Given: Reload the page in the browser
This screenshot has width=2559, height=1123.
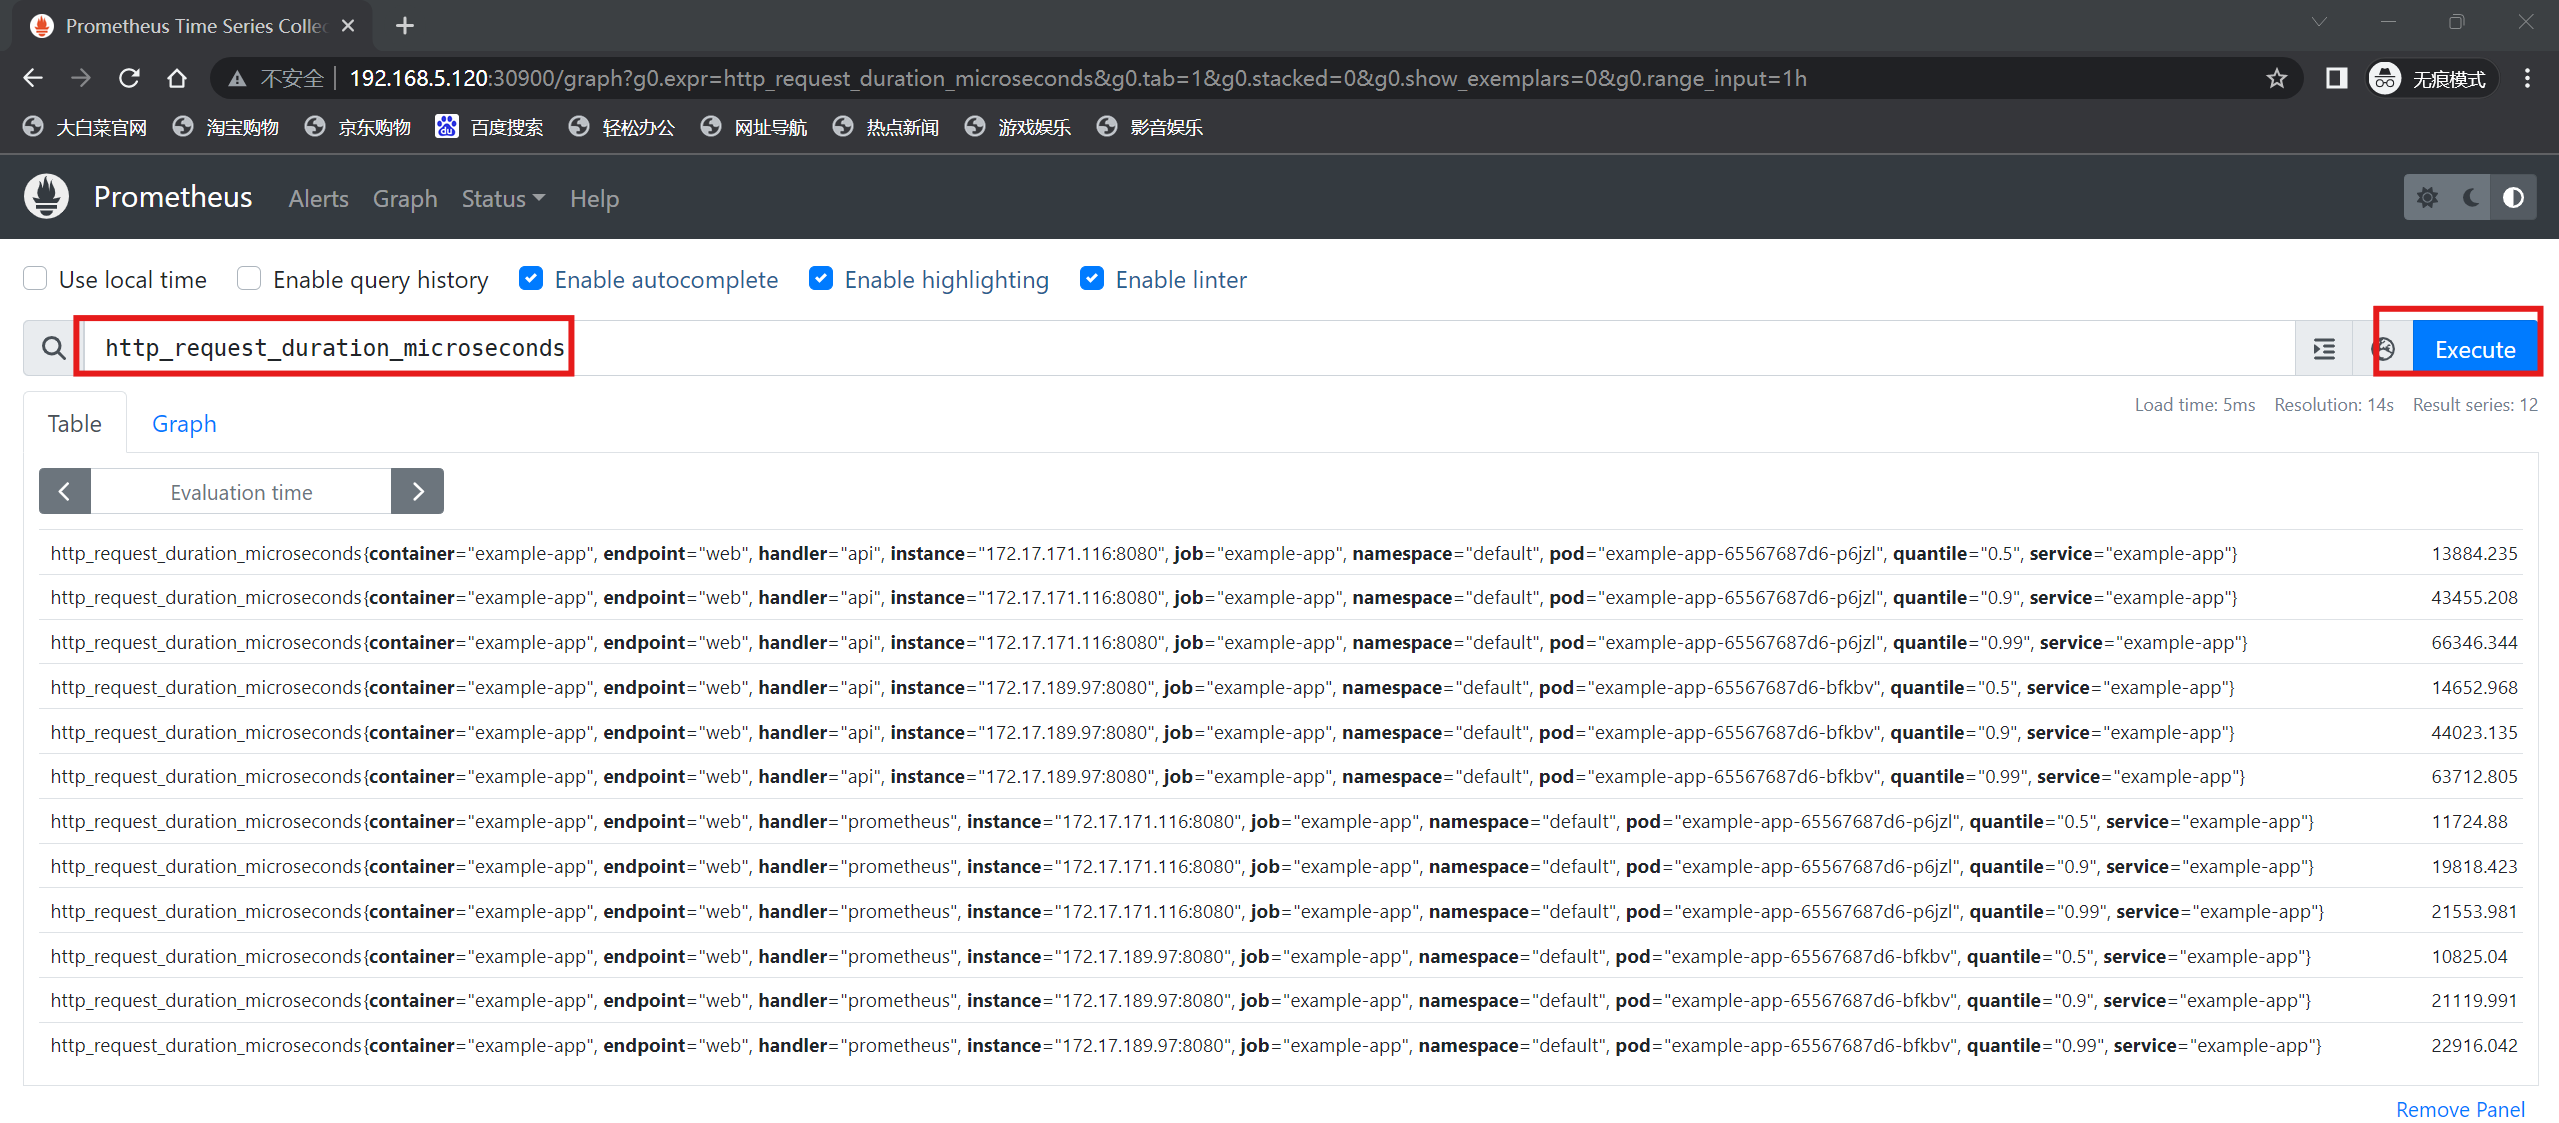Looking at the screenshot, I should pos(129,79).
